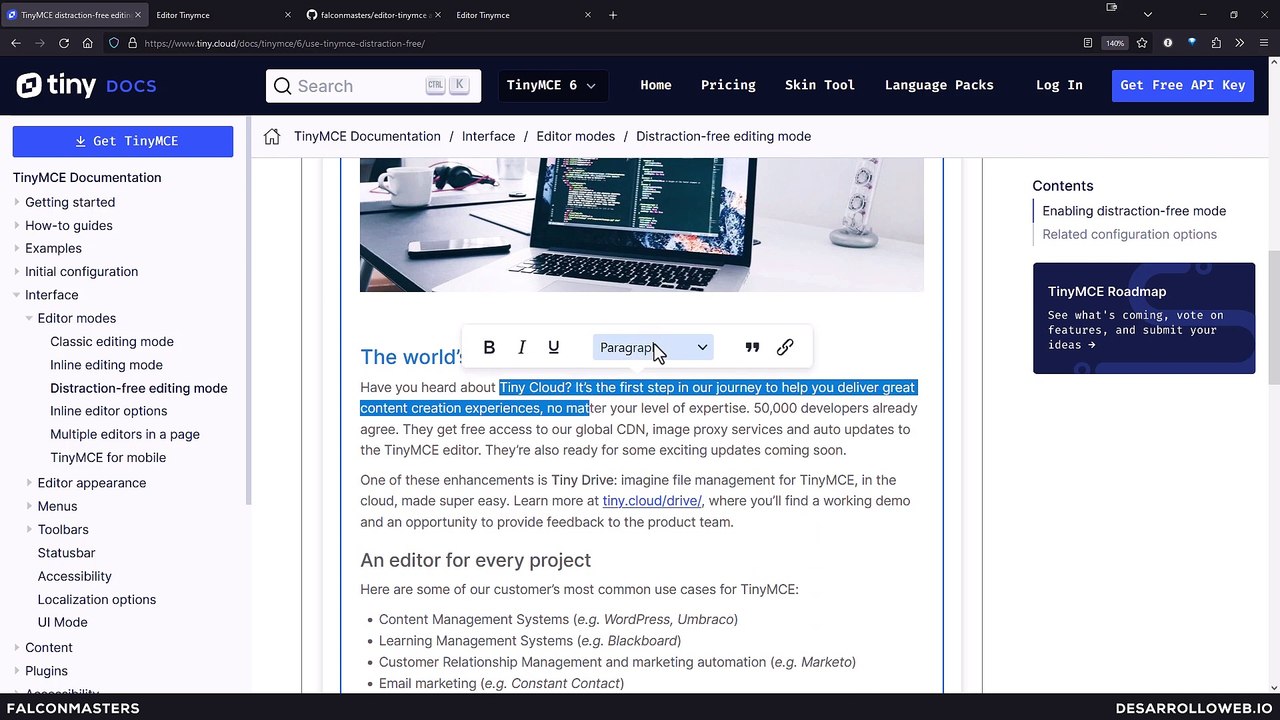Open the TinyMCE 6 version dropdown
1280x720 pixels.
tap(551, 85)
